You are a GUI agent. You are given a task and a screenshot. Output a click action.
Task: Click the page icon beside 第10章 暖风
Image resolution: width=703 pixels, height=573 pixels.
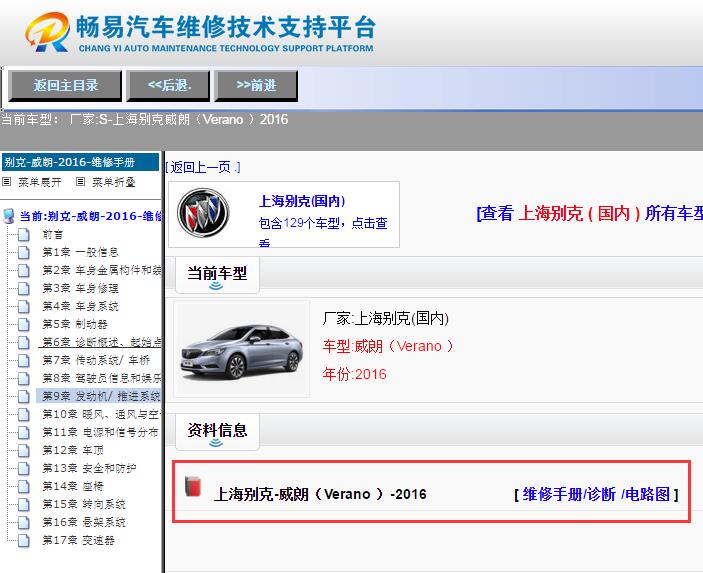click(x=24, y=414)
